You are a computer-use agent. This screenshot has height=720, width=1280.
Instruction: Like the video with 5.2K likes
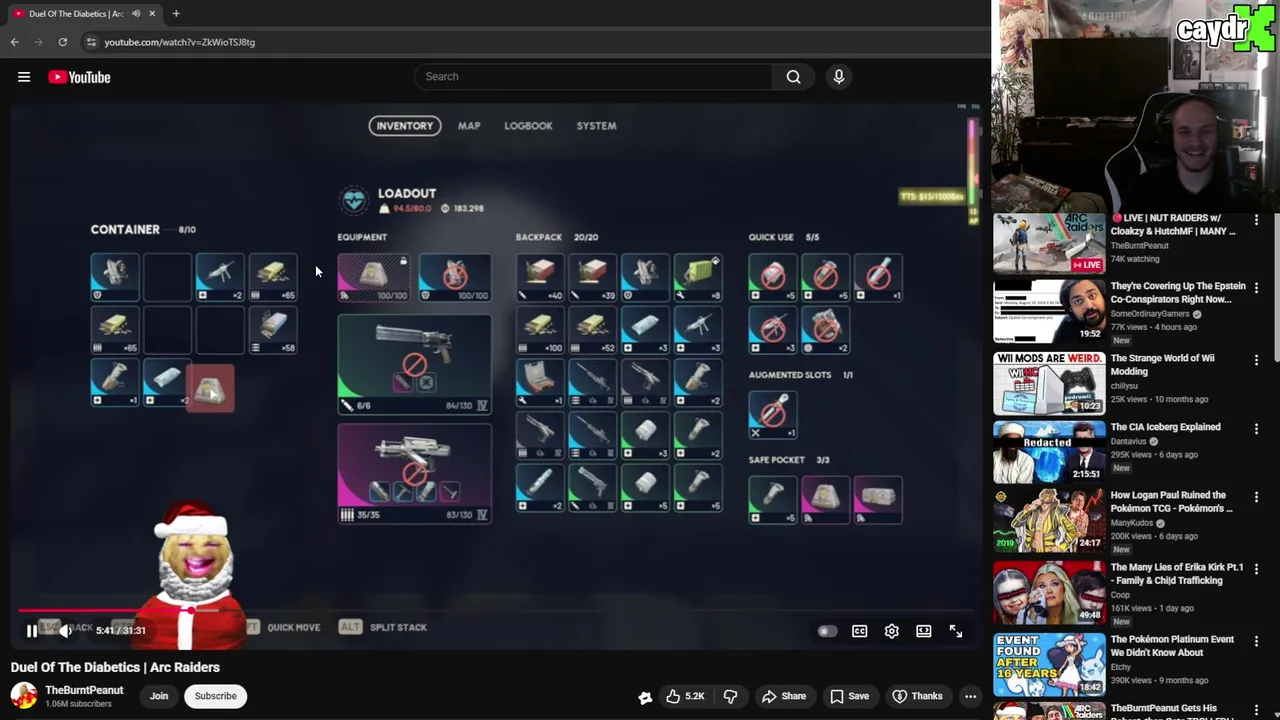tap(687, 696)
